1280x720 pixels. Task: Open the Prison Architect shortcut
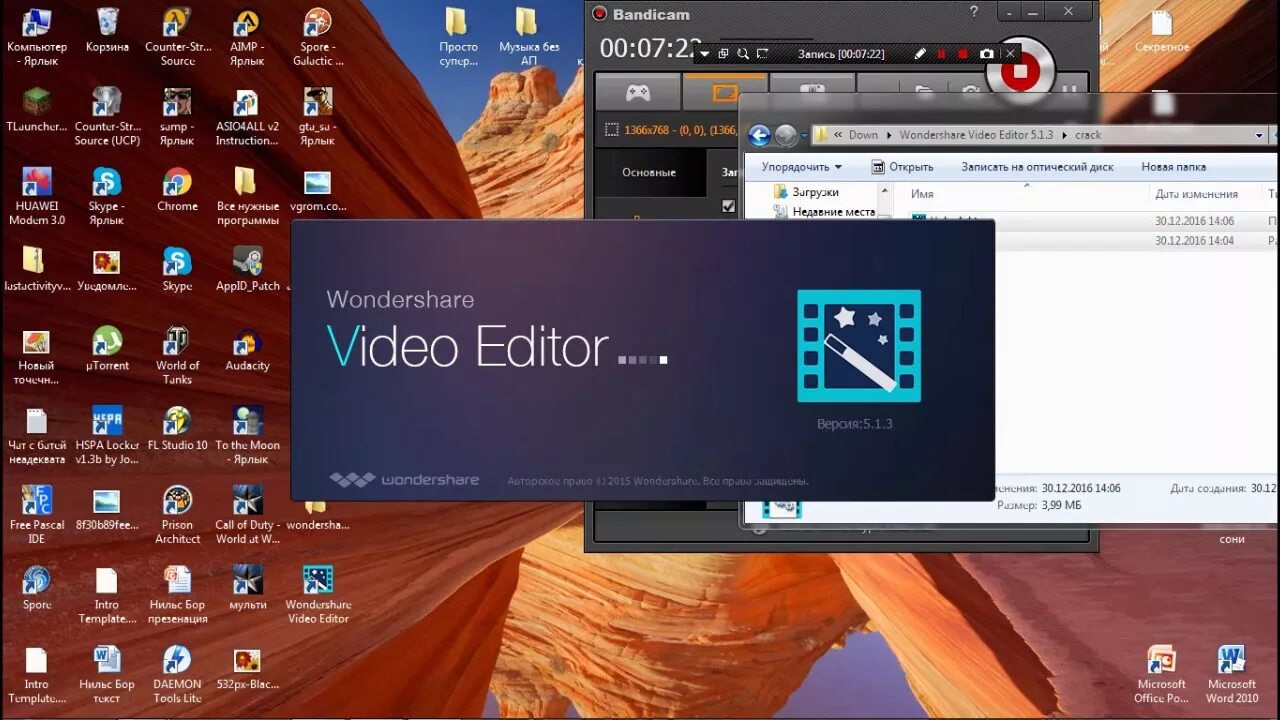pos(177,514)
